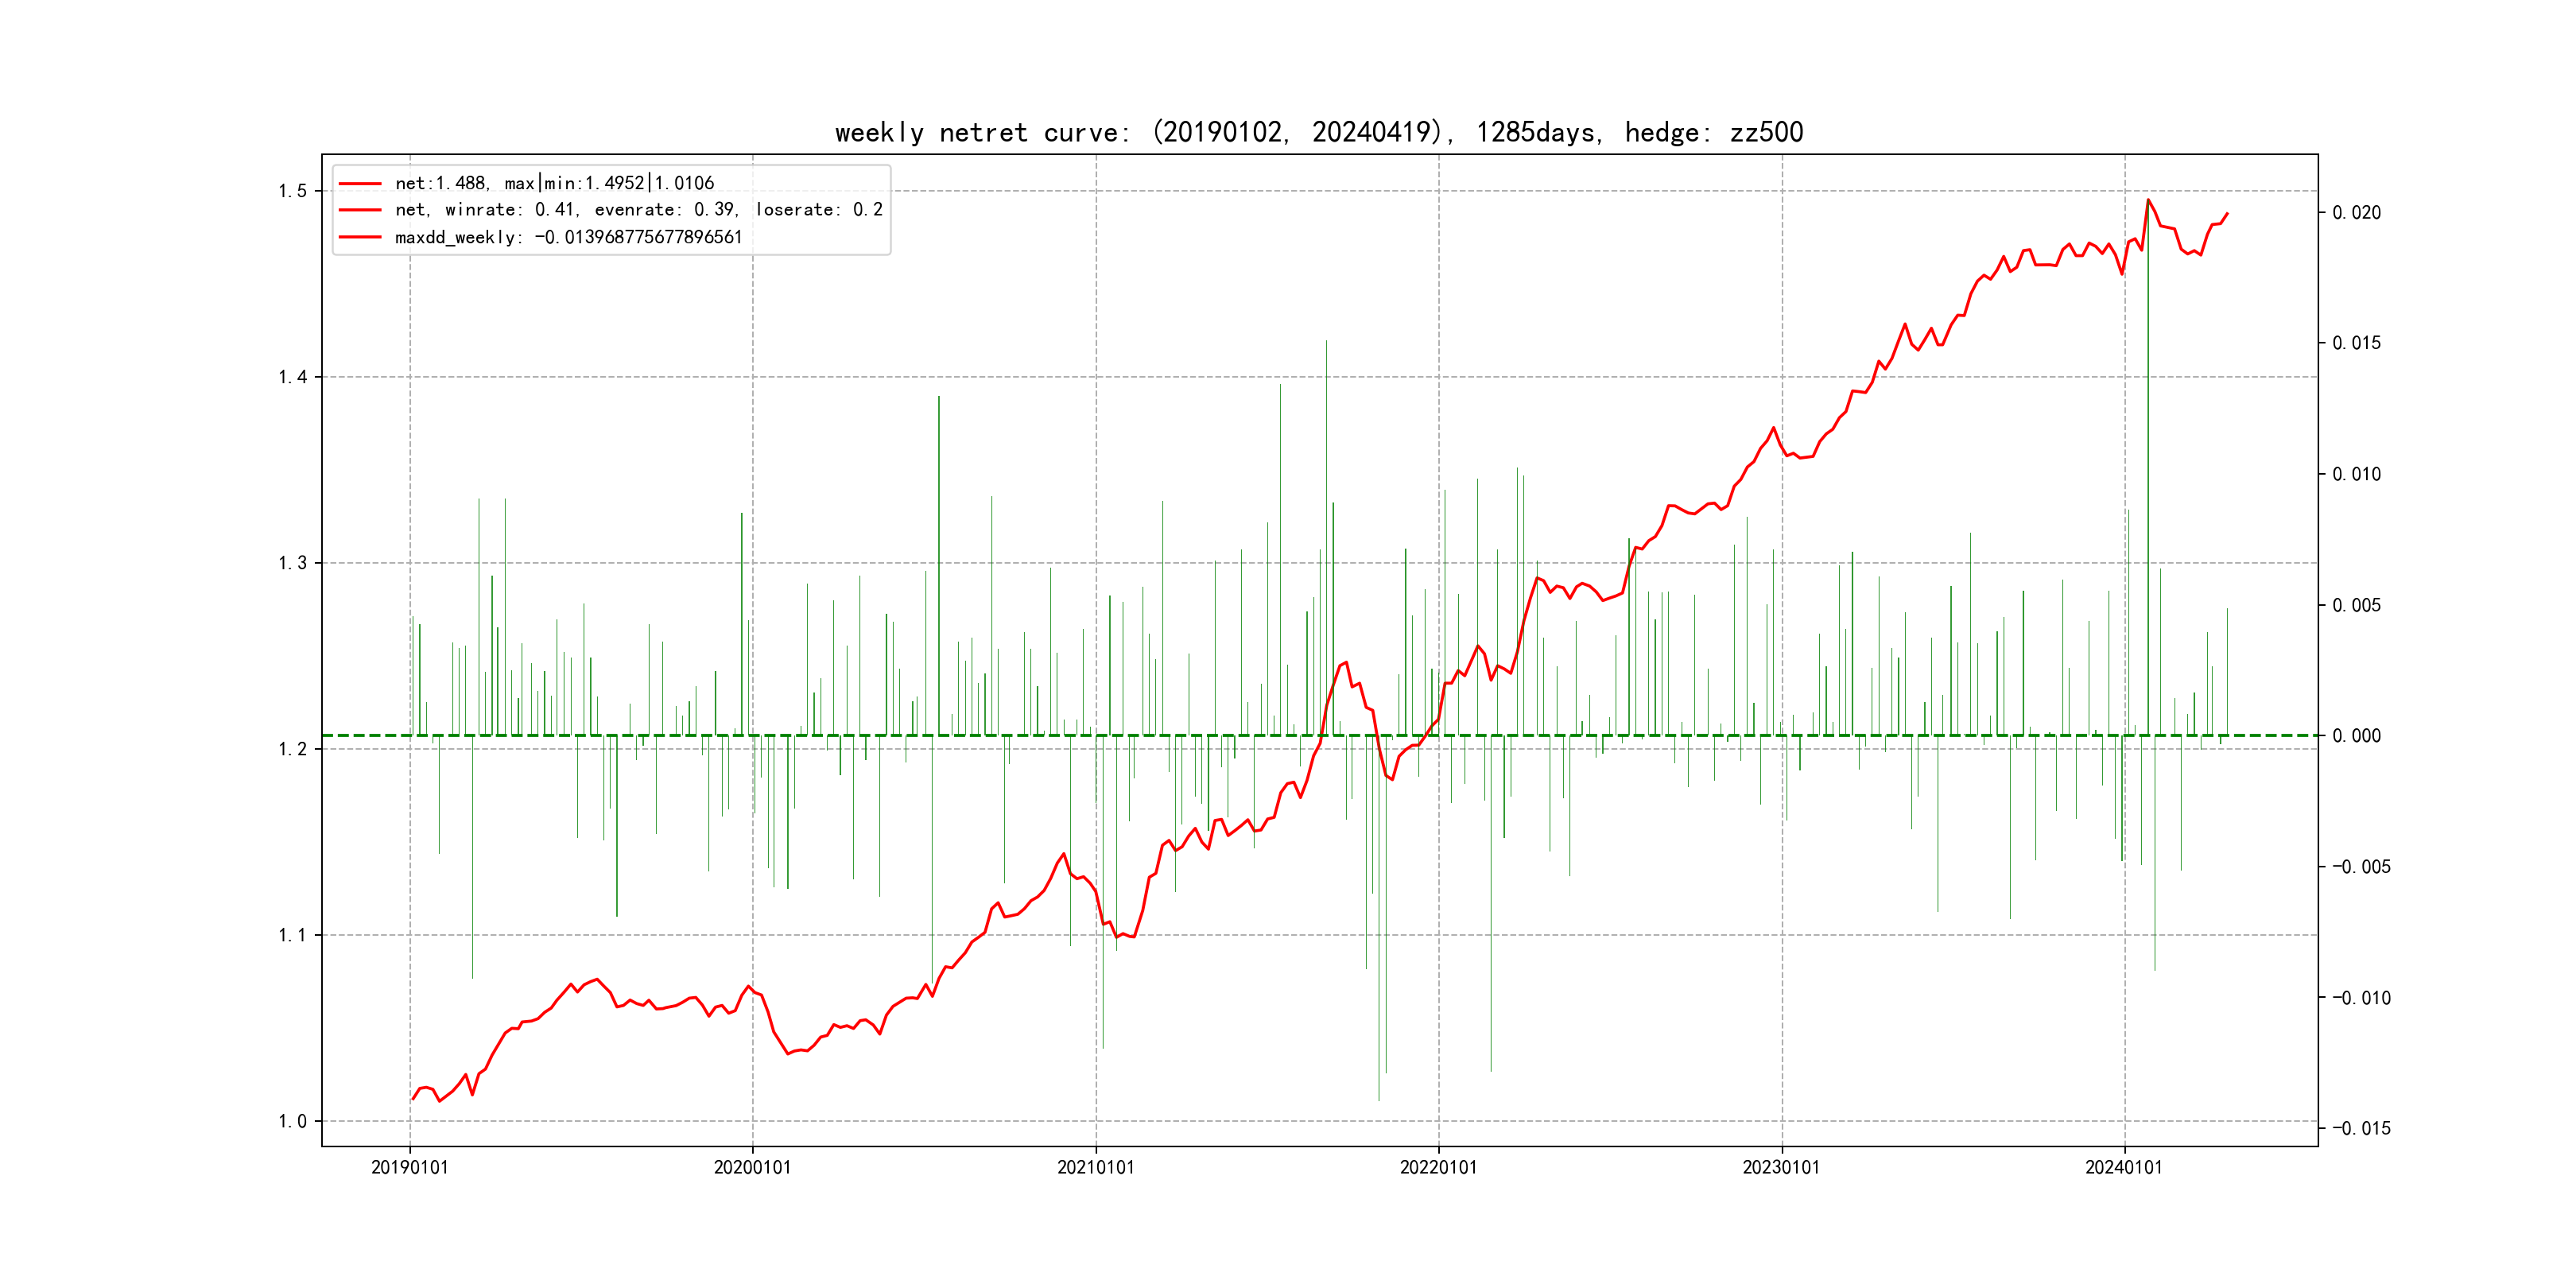The height and width of the screenshot is (1288, 2576).
Task: Click the red line swatch beside maxdd_weekly
Action: pyautogui.click(x=360, y=237)
